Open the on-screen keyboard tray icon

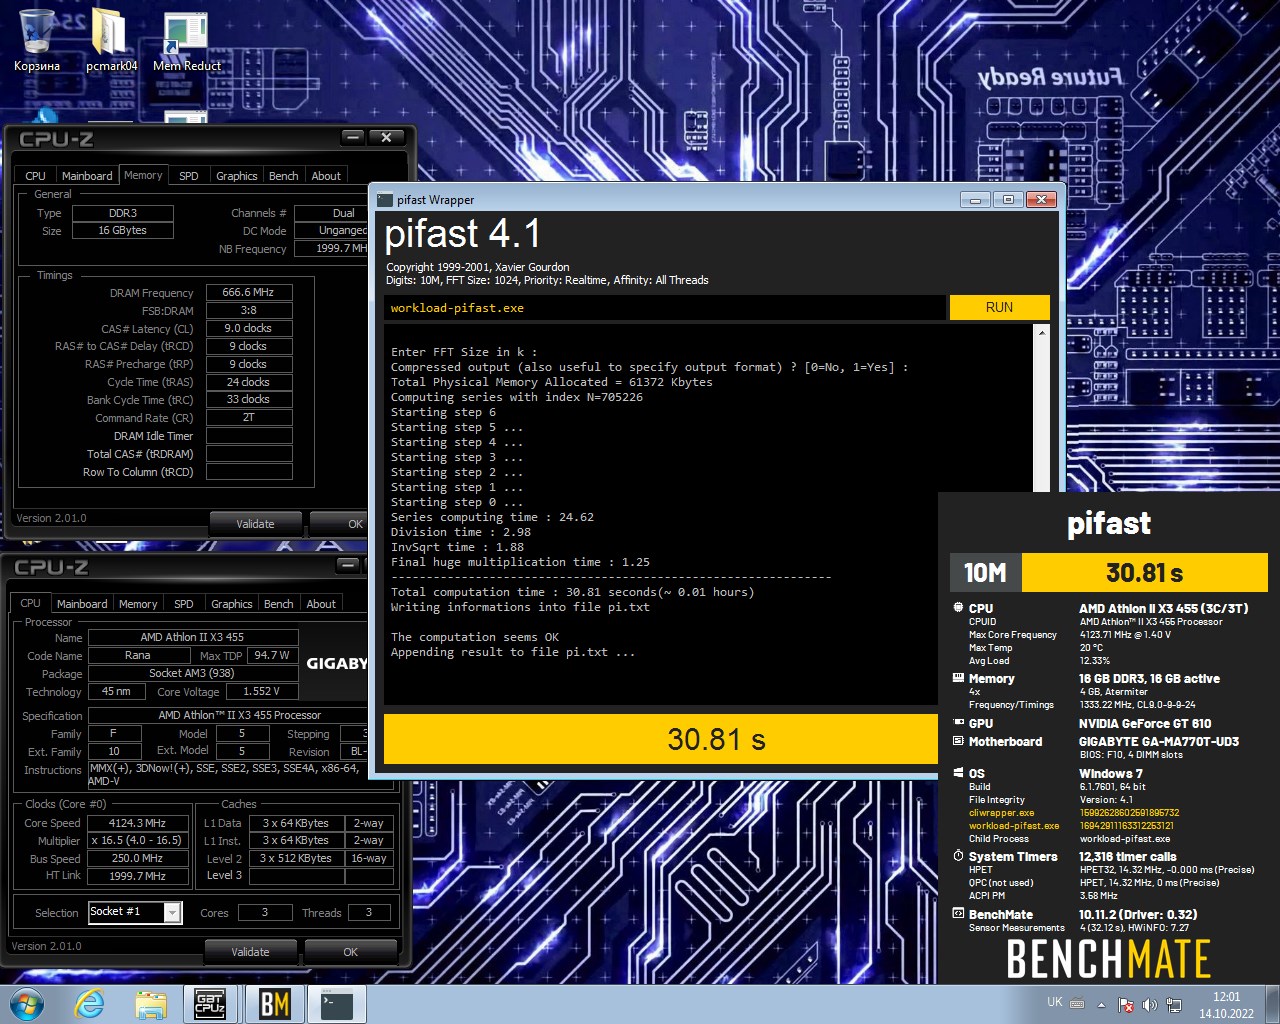coord(1077,1004)
